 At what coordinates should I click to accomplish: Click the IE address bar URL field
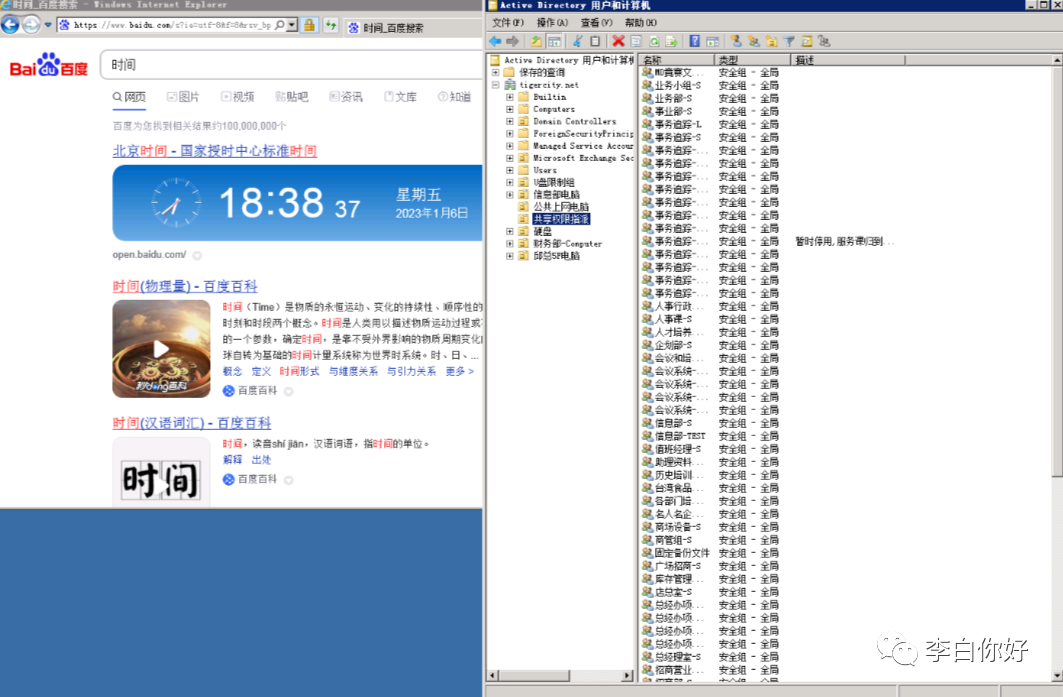click(172, 25)
